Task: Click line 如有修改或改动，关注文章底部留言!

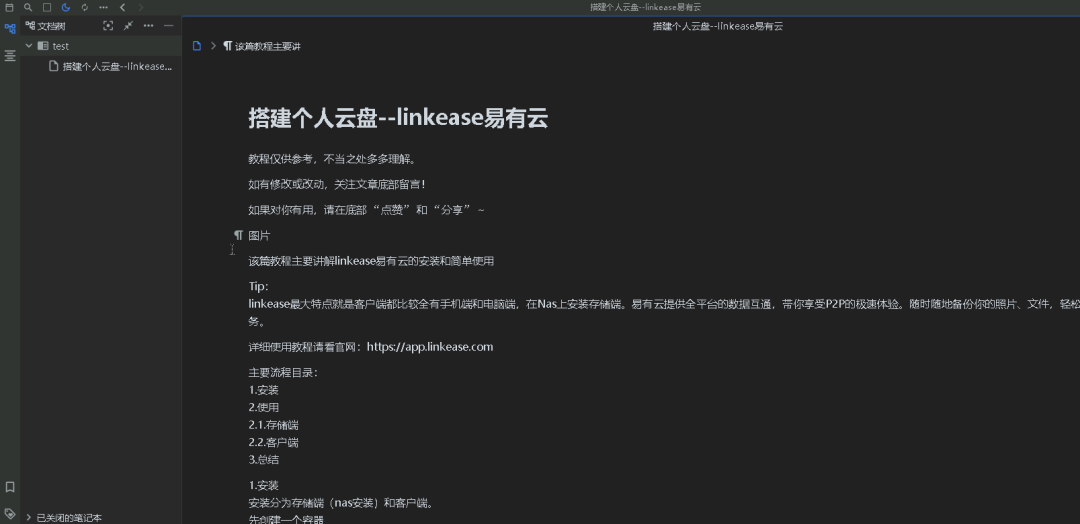Action: (337, 185)
